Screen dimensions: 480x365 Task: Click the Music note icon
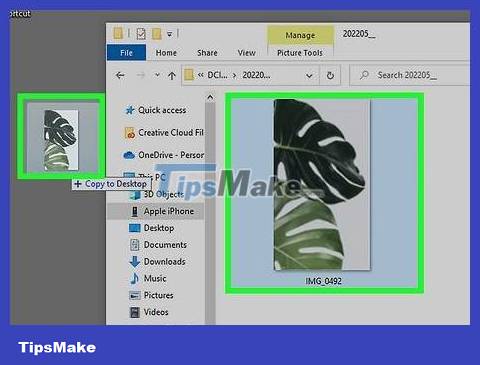(x=134, y=278)
